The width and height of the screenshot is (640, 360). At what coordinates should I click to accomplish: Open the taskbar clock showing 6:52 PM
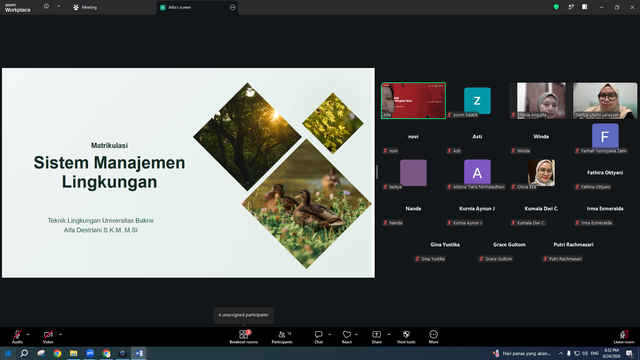pyautogui.click(x=611, y=353)
